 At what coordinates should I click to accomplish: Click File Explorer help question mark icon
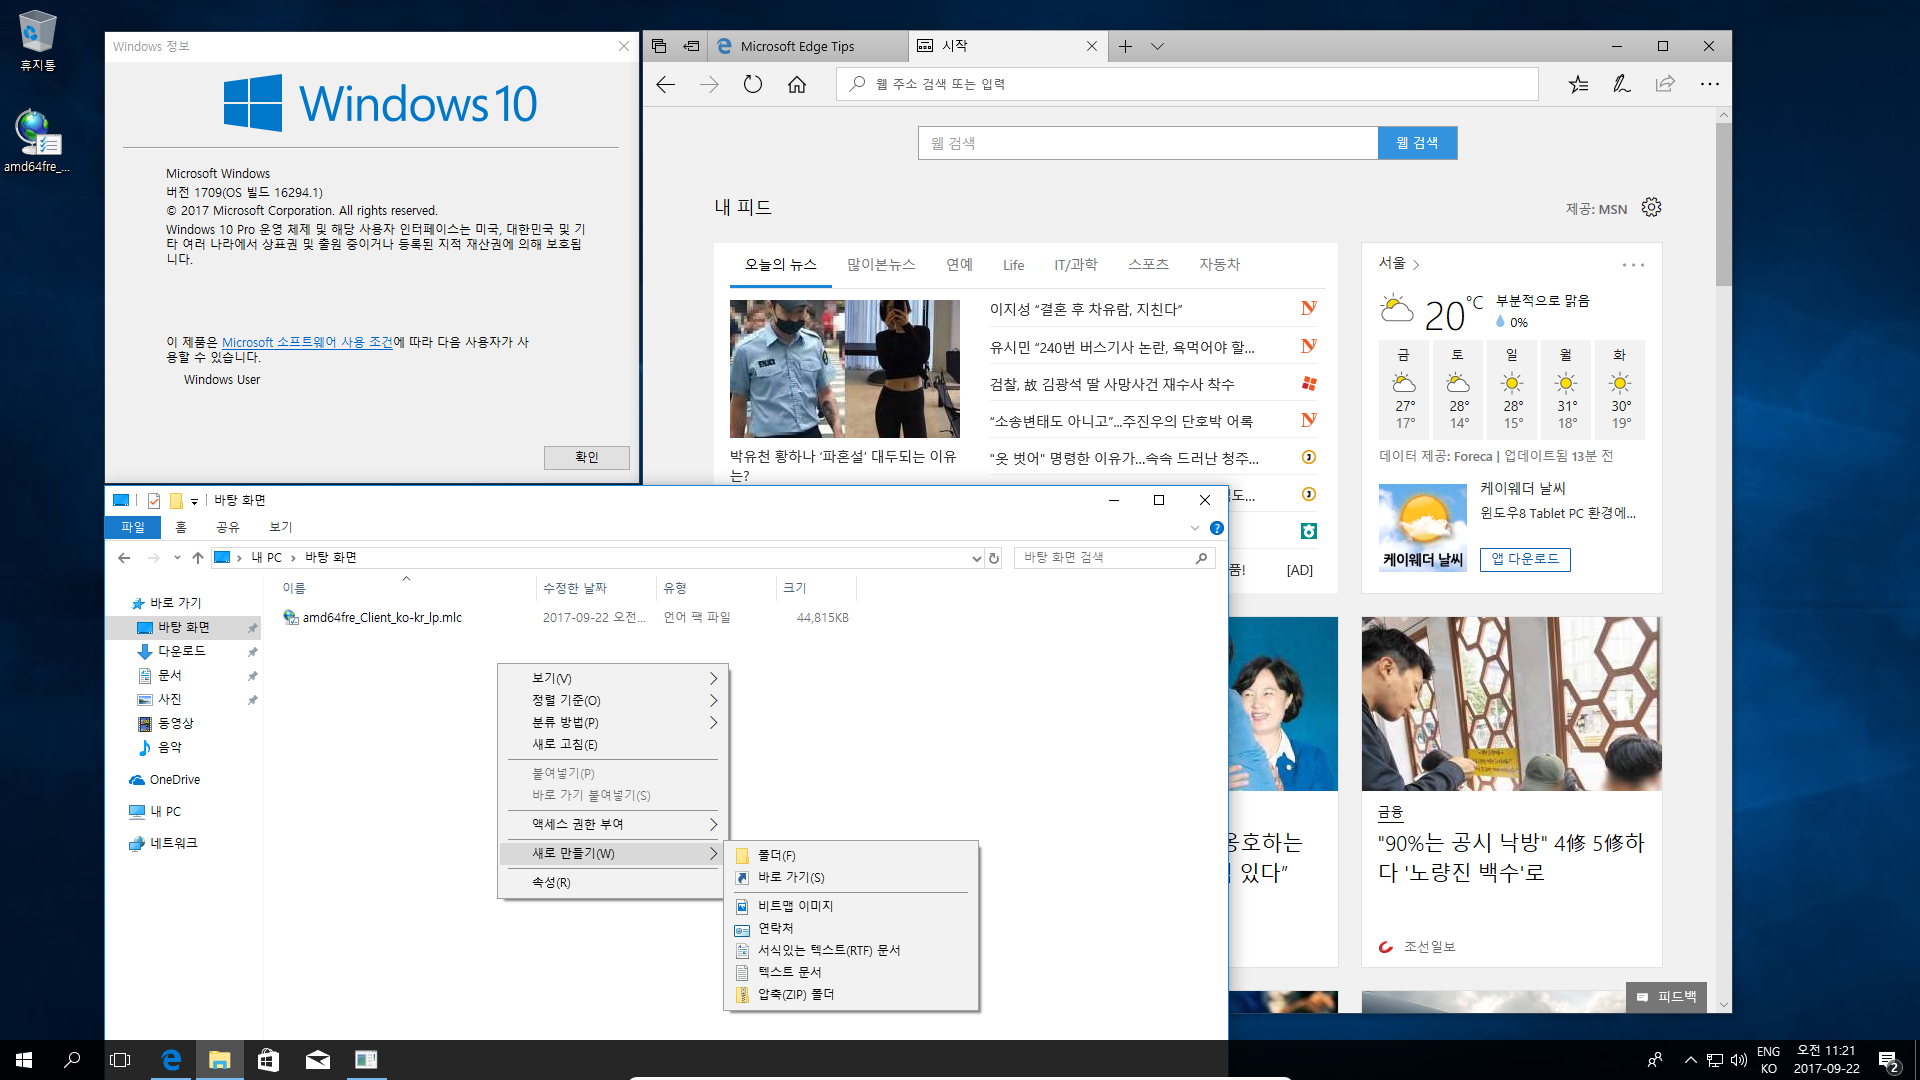(x=1217, y=528)
